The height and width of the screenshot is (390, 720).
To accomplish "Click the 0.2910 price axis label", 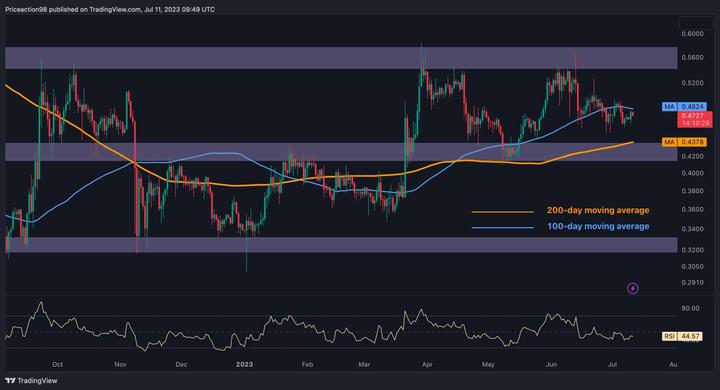I will (692, 283).
